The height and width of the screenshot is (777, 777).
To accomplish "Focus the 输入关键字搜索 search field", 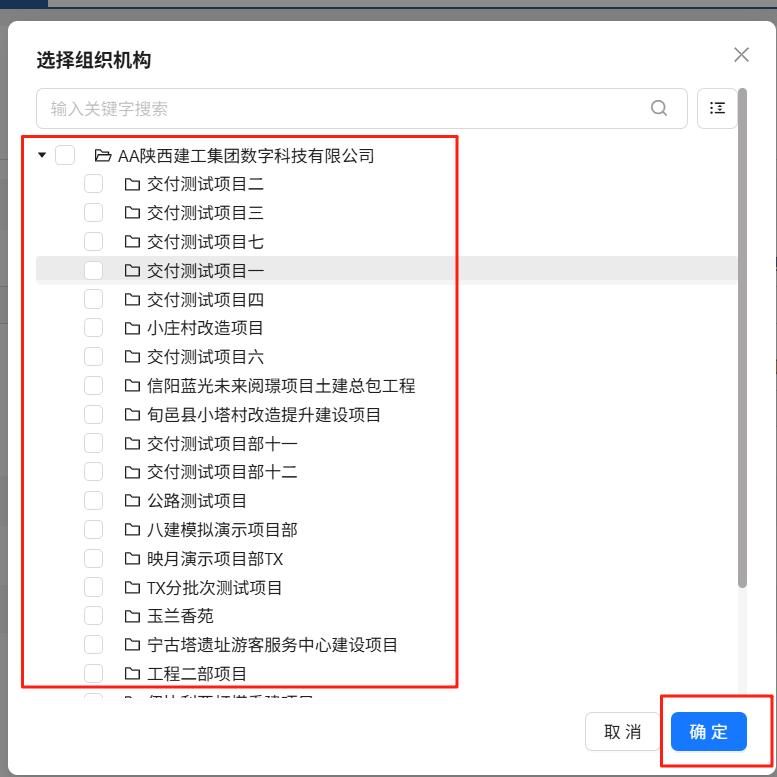I will coord(340,108).
